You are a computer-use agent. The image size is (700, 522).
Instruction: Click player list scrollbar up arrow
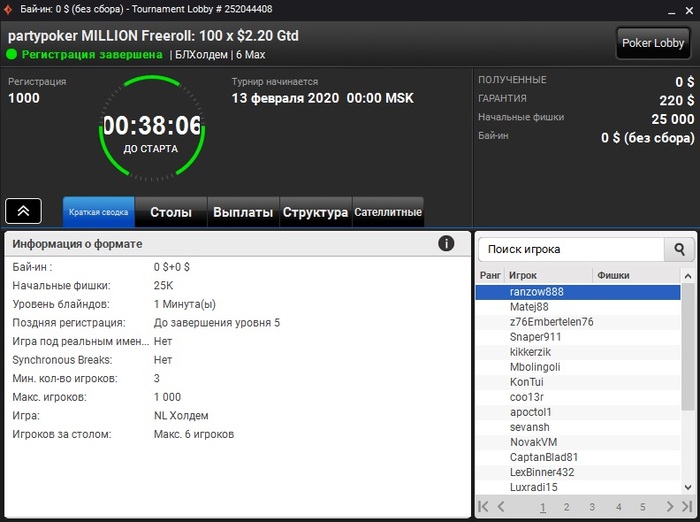(688, 276)
